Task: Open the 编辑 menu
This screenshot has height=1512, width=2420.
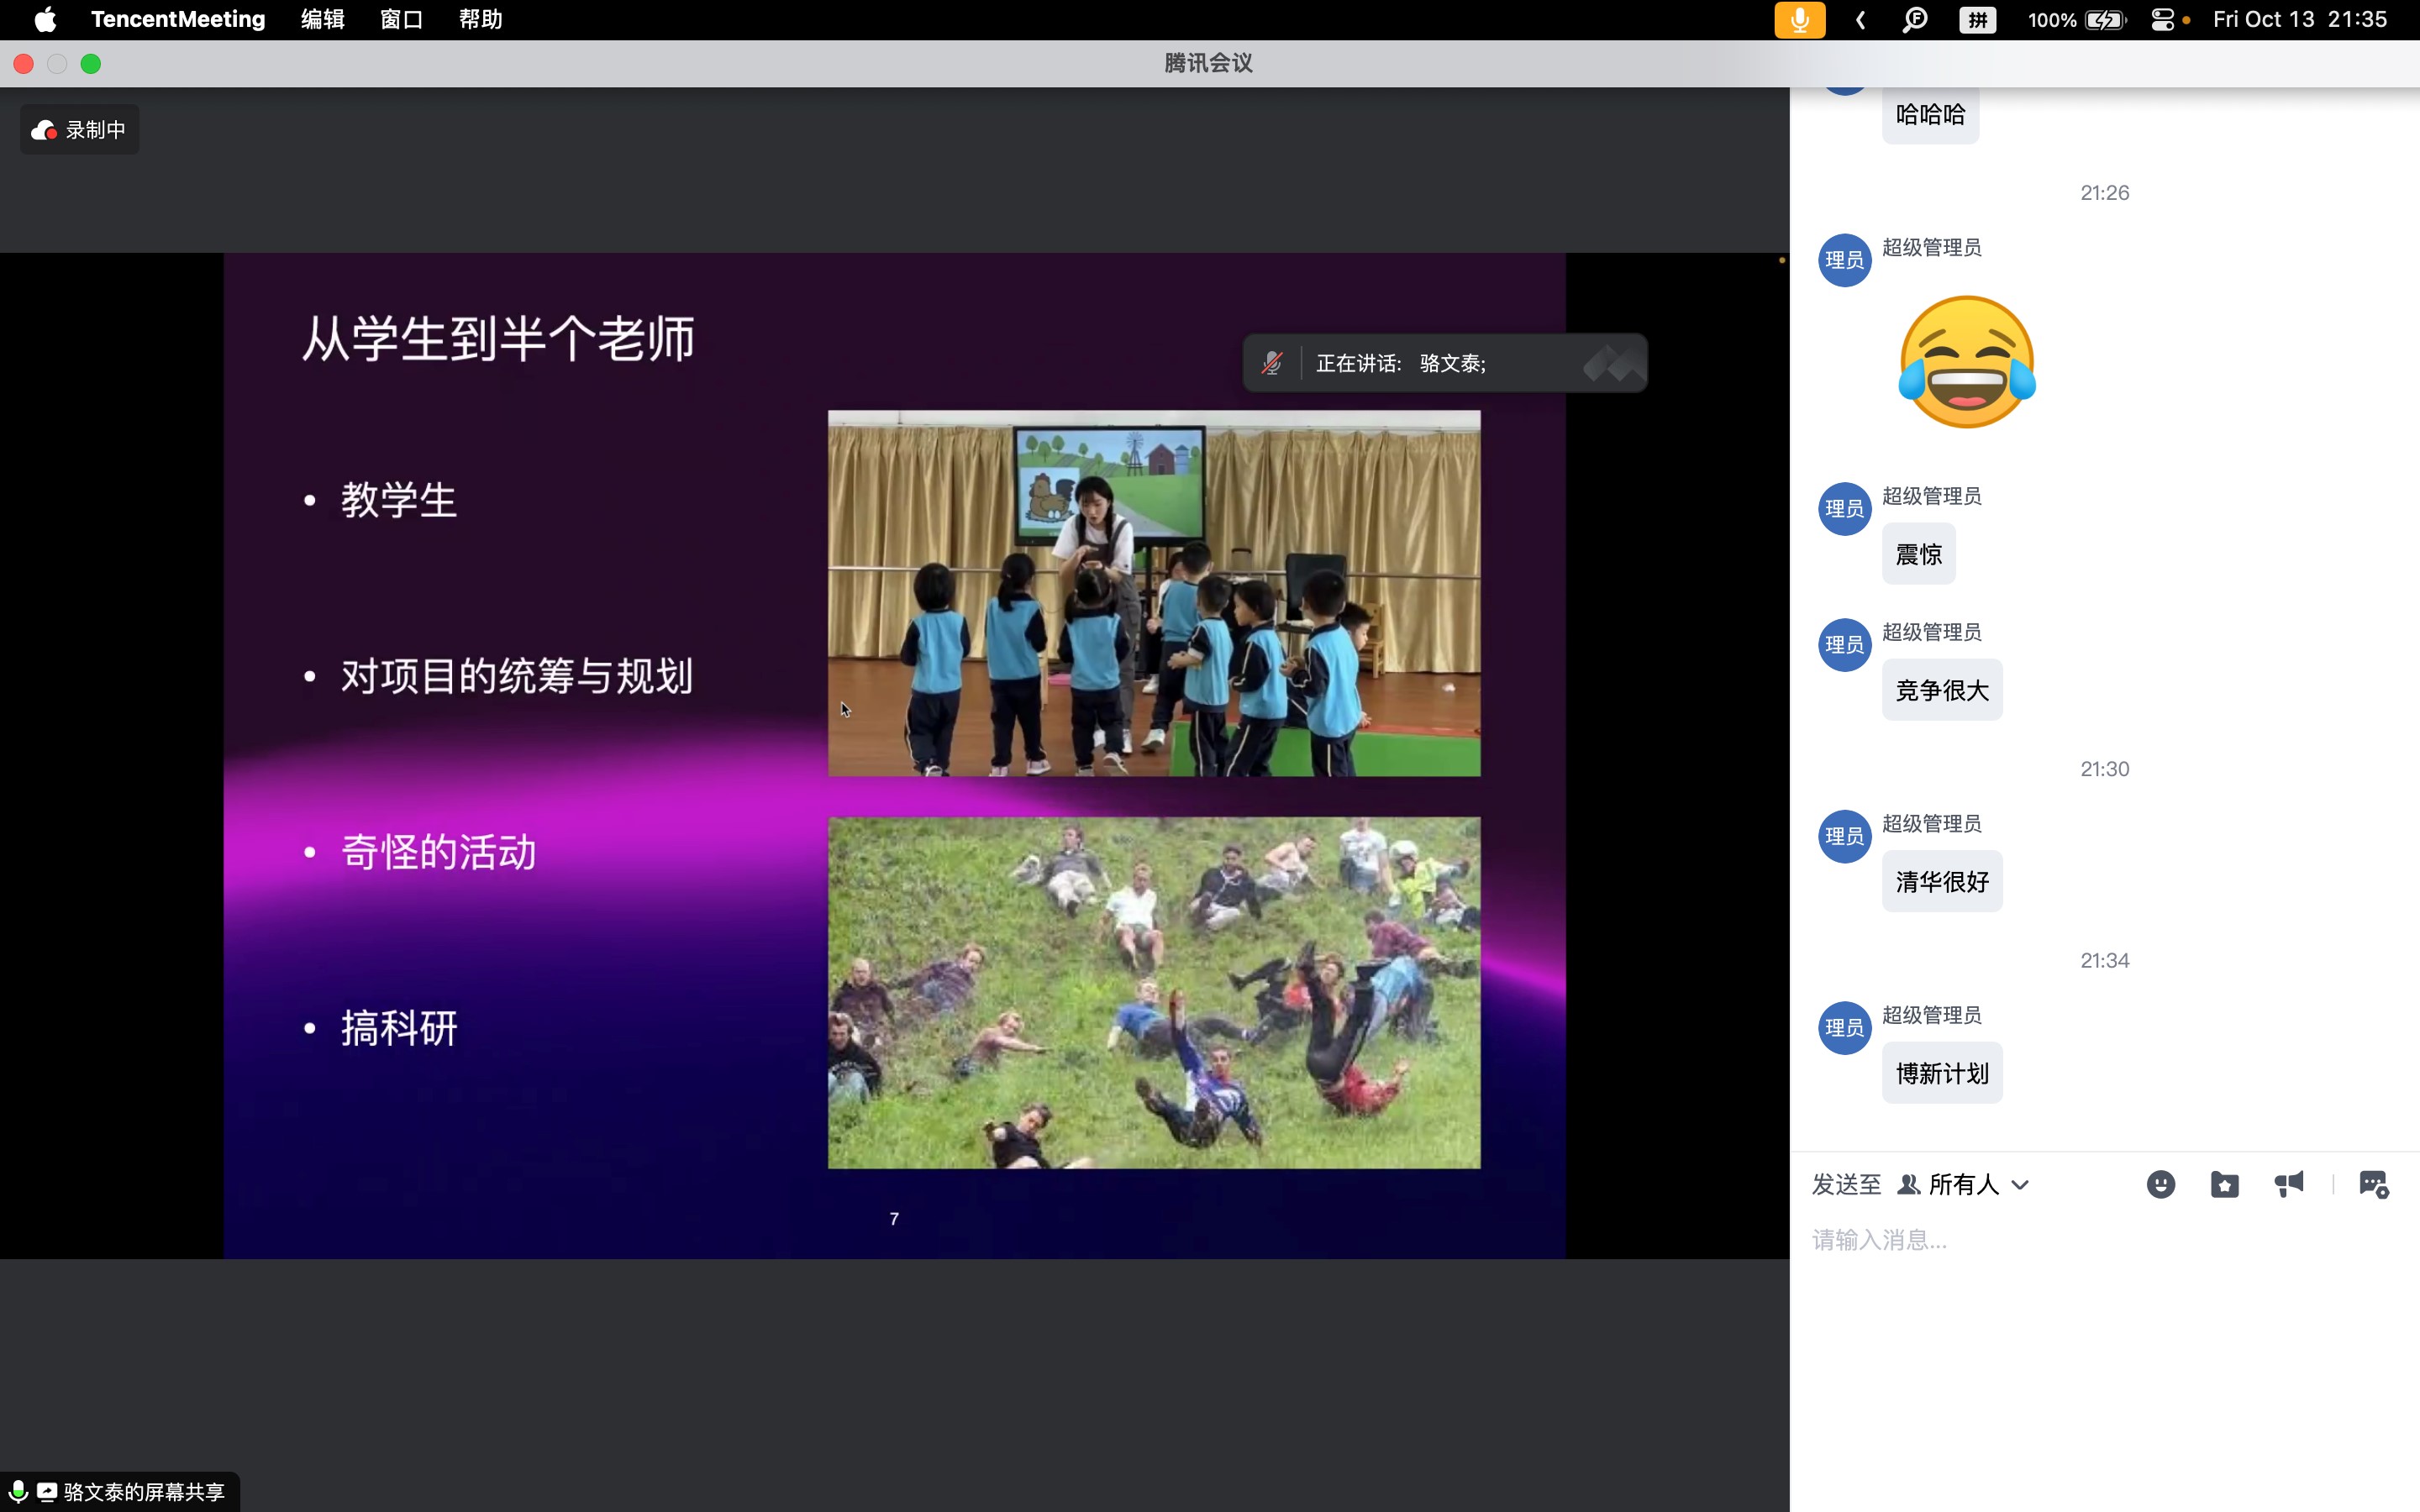Action: (322, 20)
